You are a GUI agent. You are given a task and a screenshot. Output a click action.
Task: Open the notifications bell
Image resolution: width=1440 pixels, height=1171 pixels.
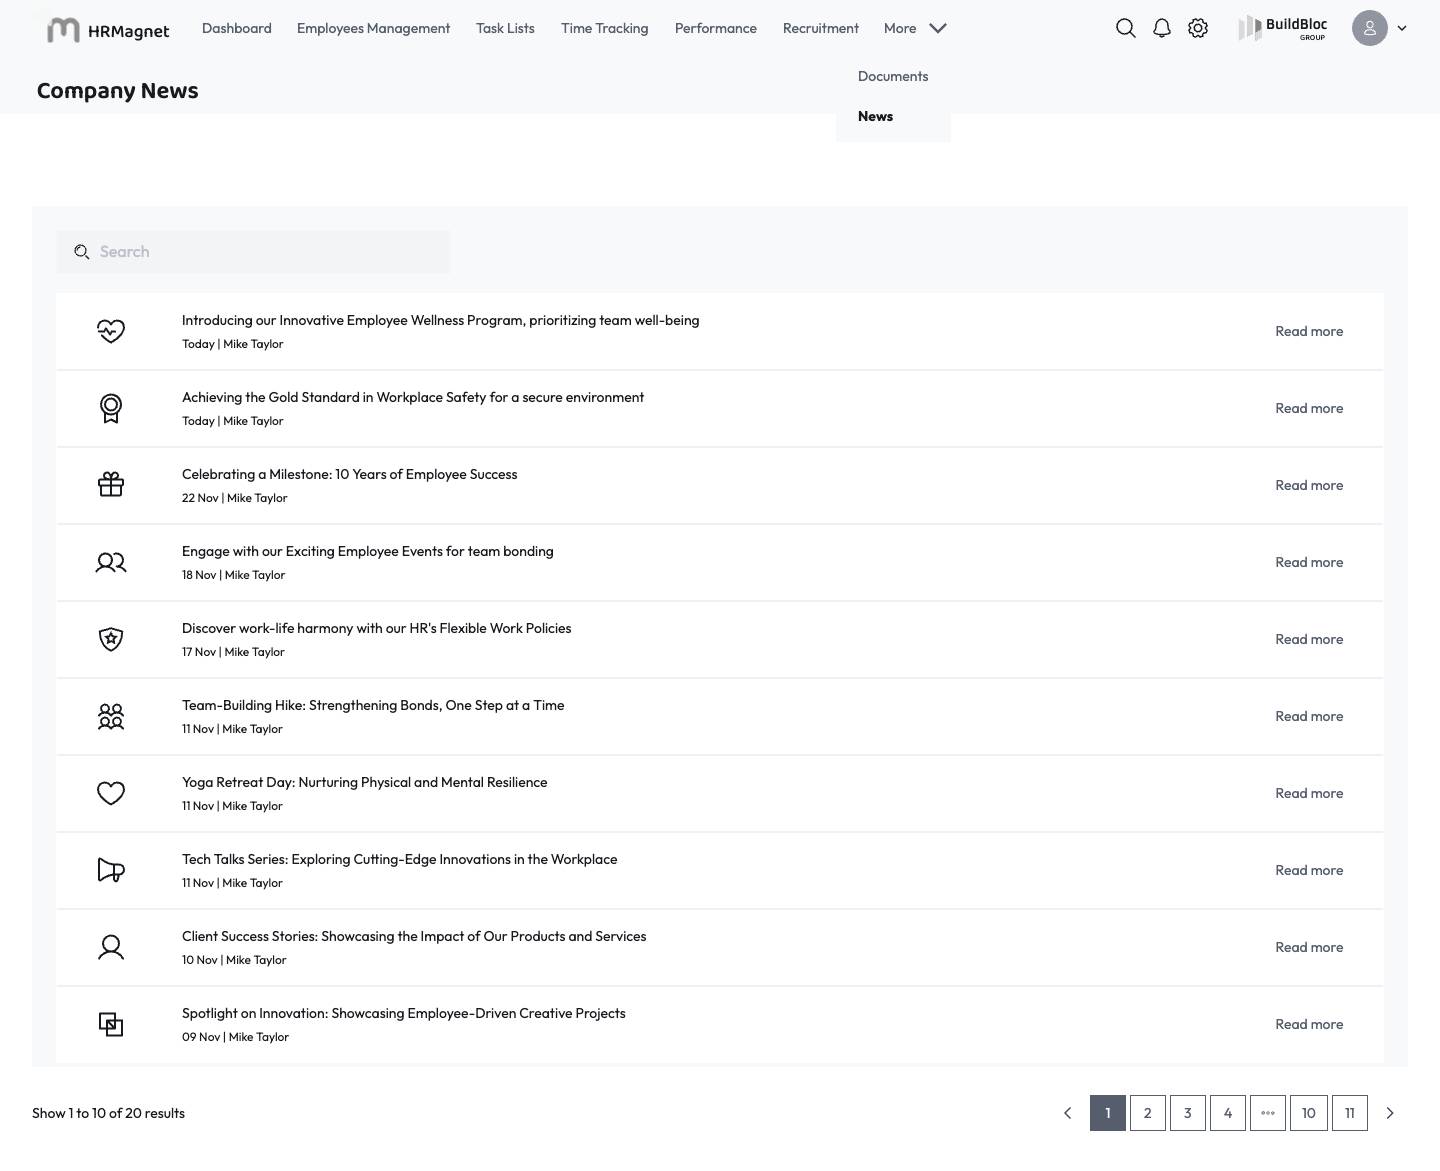coord(1162,28)
